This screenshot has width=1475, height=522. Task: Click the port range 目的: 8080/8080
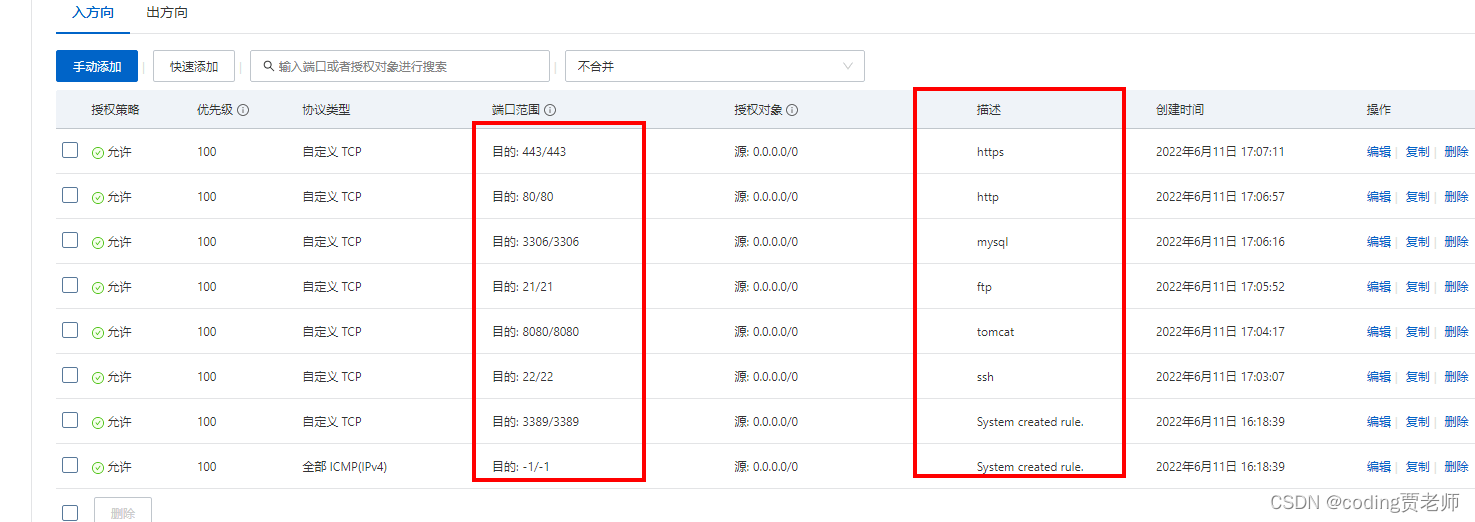(535, 332)
